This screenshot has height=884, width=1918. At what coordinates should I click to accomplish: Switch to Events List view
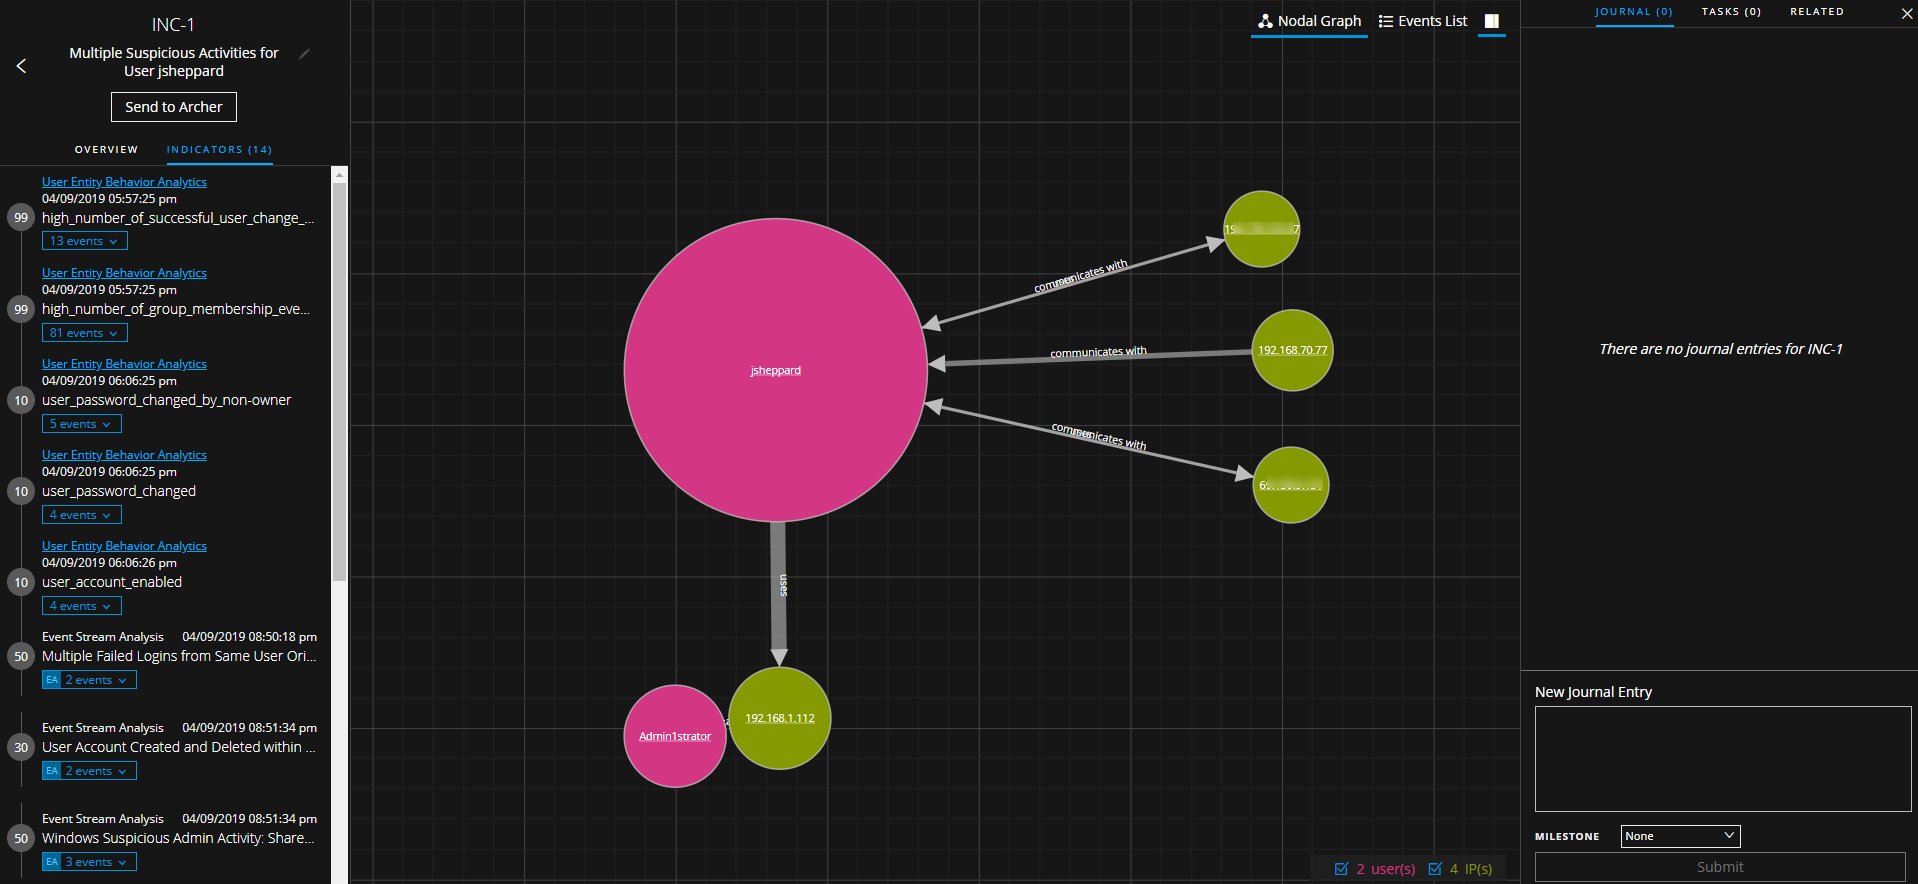(x=1422, y=21)
